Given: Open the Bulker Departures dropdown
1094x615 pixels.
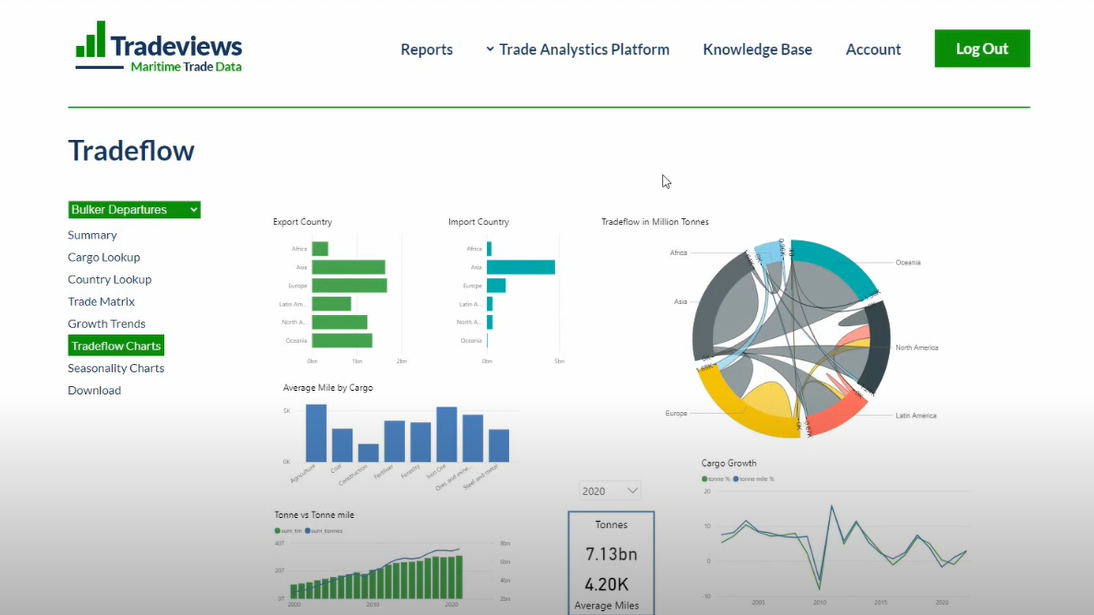Looking at the screenshot, I should 134,210.
